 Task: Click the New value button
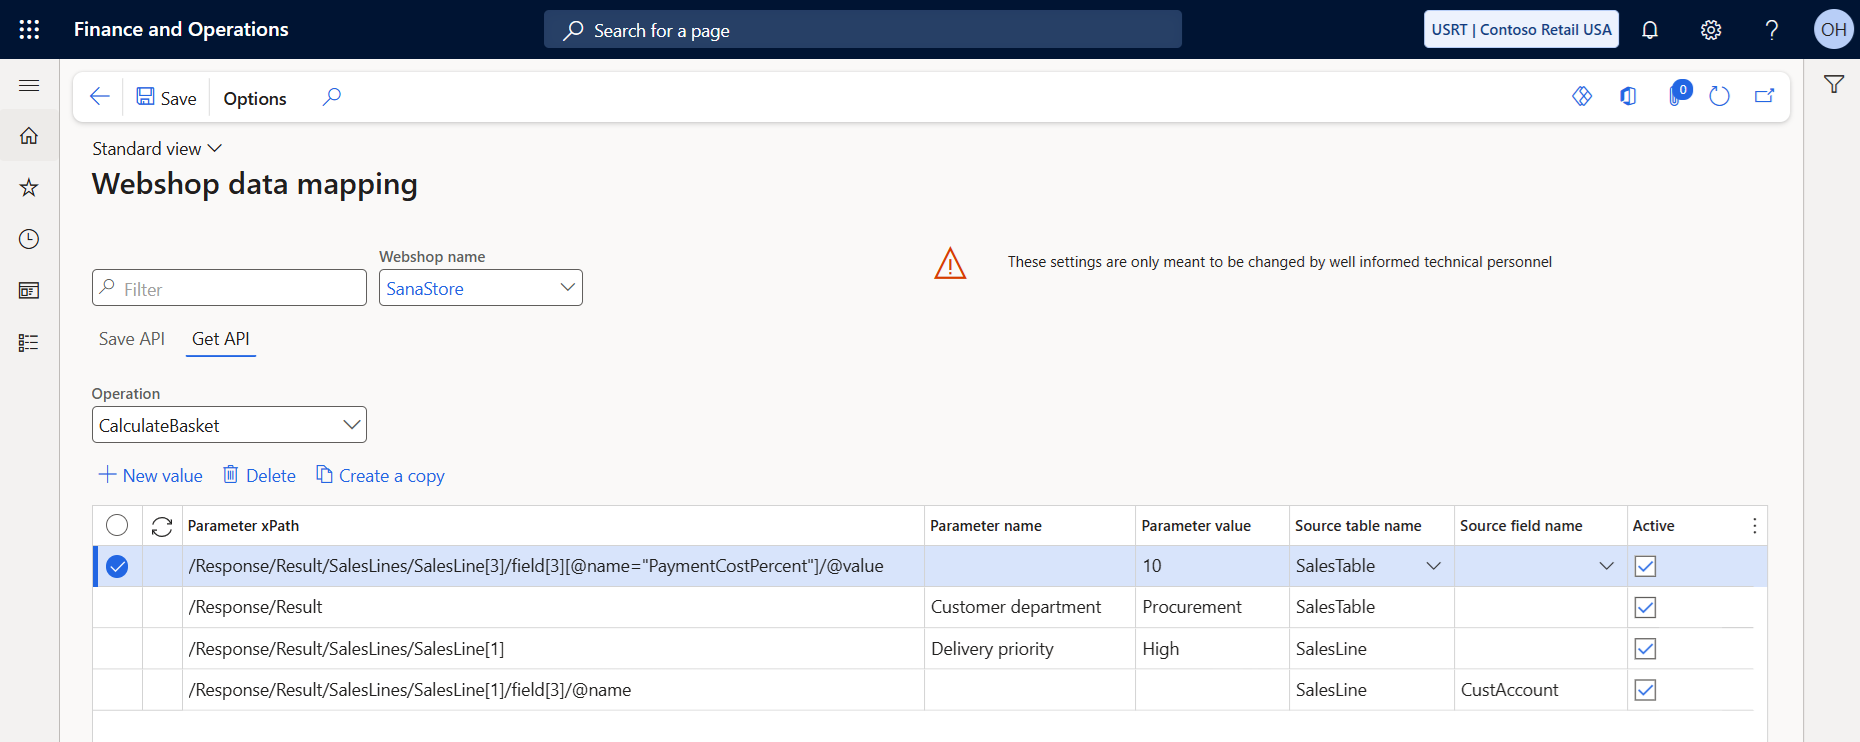tap(150, 476)
